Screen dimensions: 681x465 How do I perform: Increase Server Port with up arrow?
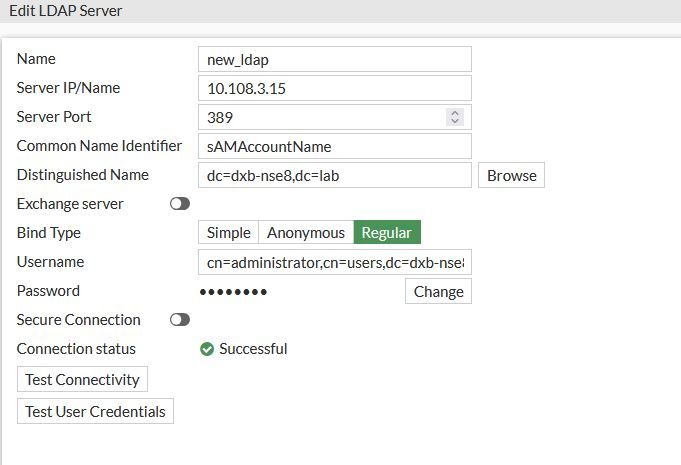(x=456, y=113)
